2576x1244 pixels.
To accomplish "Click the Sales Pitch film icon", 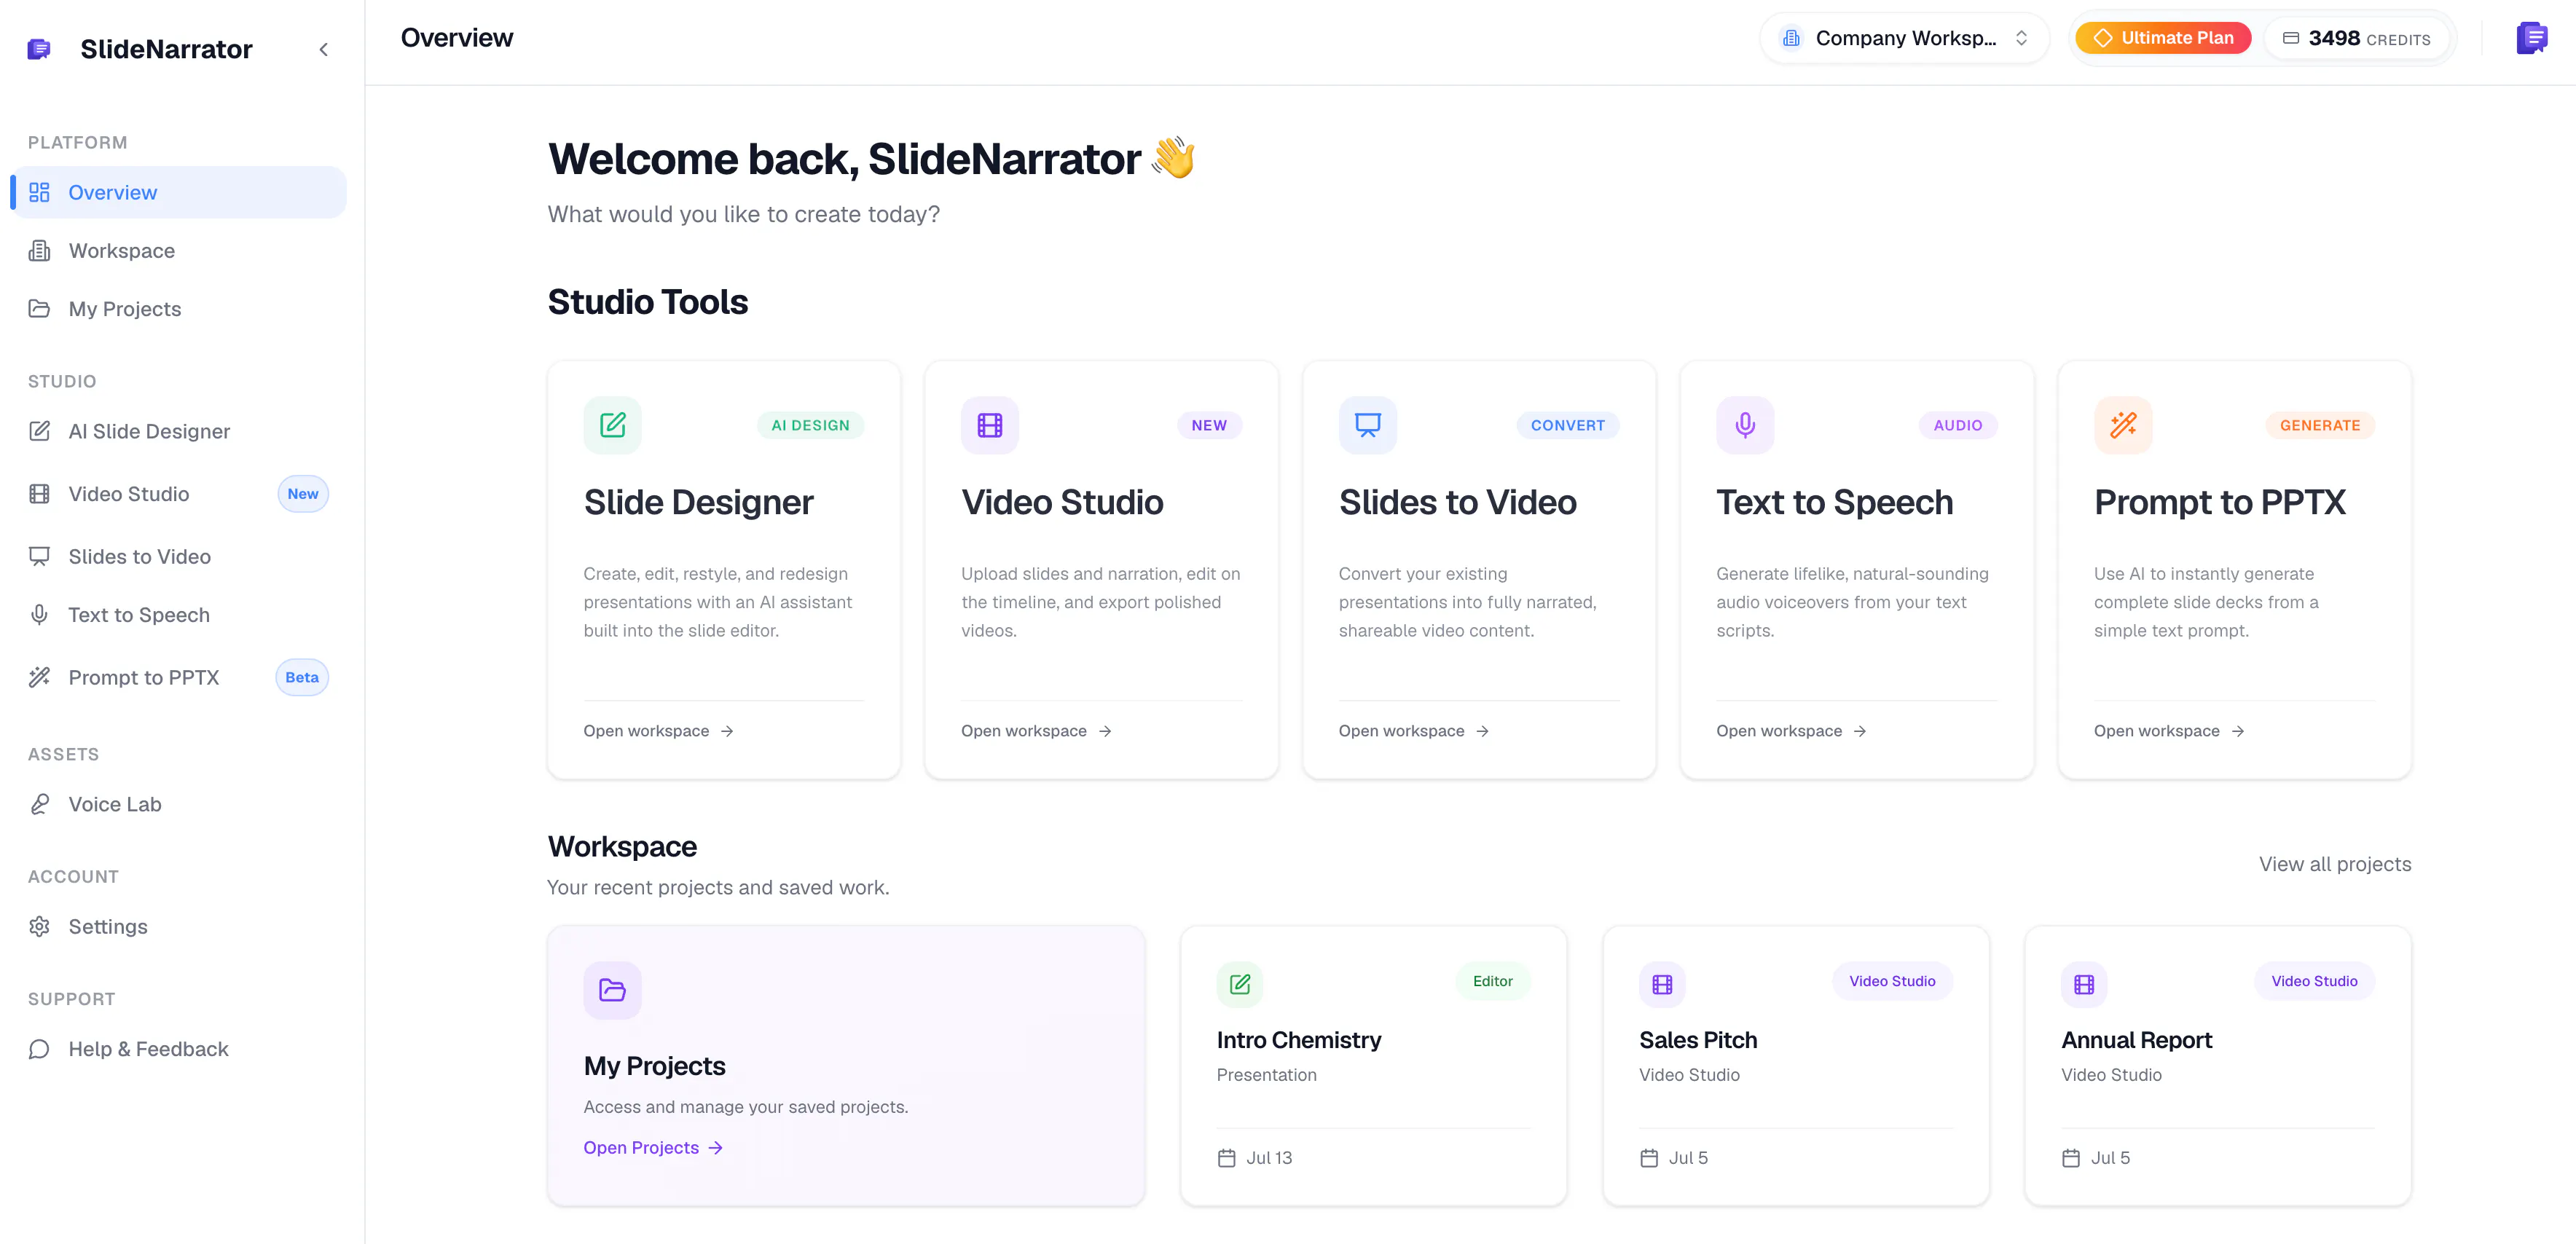I will [x=1662, y=985].
